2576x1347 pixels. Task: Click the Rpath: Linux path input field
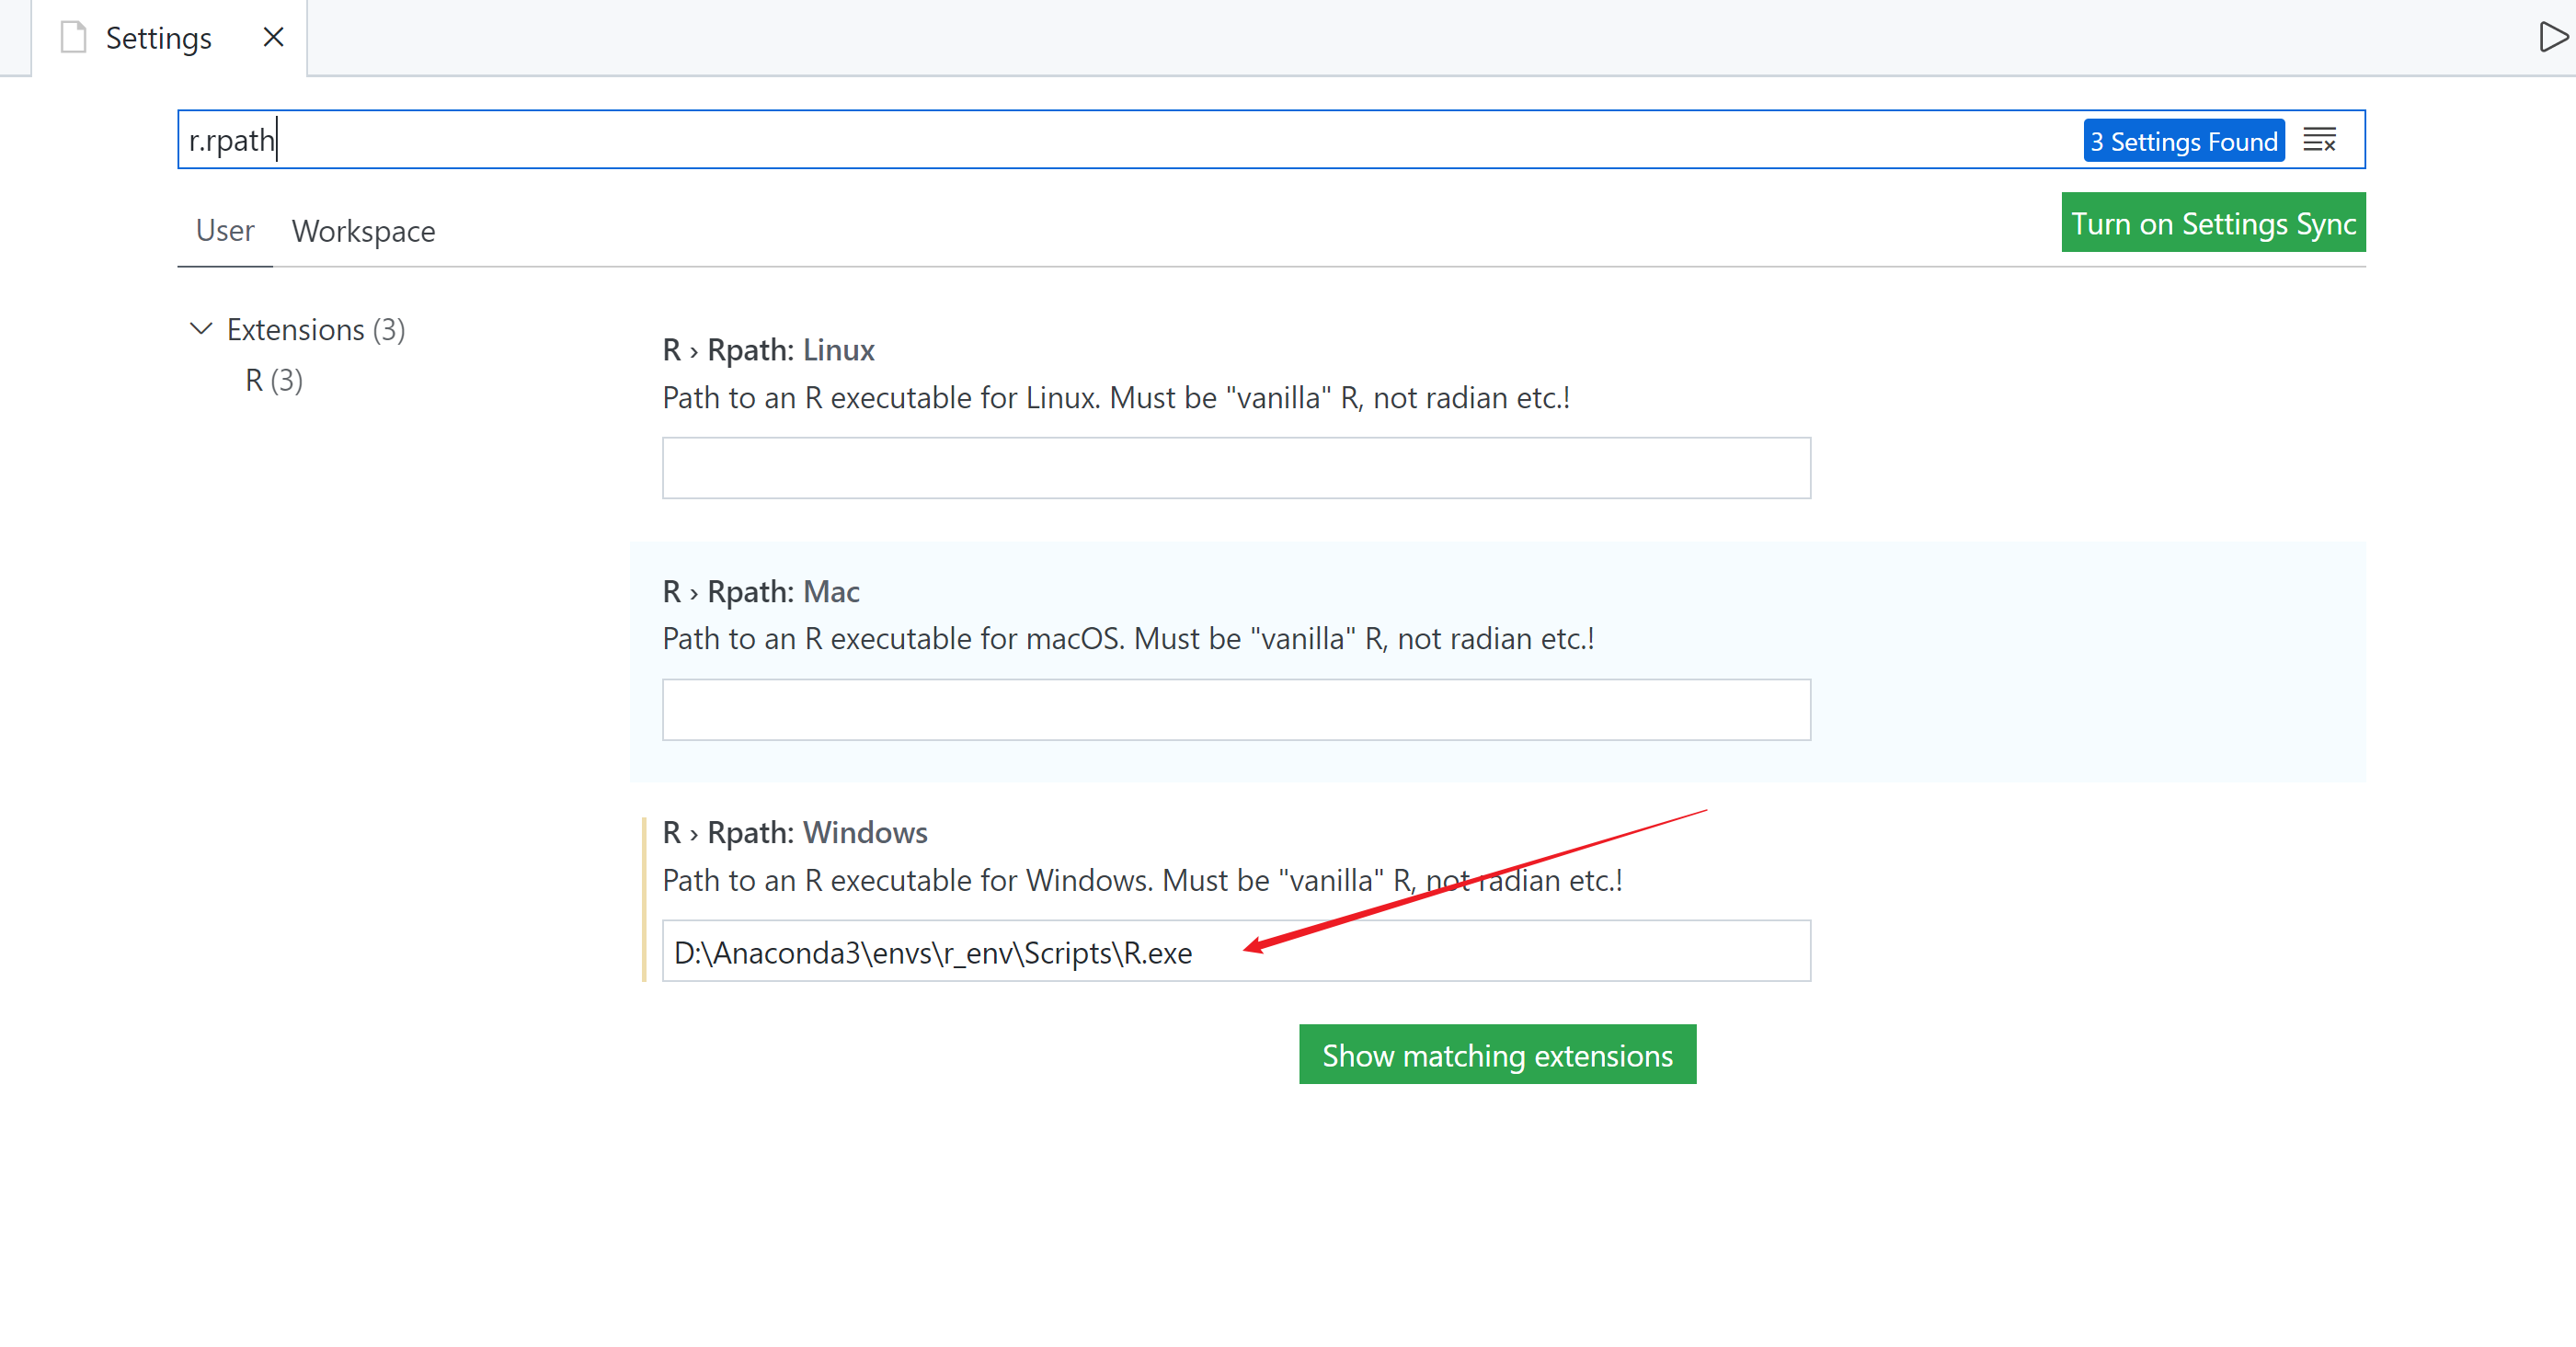(x=1235, y=468)
